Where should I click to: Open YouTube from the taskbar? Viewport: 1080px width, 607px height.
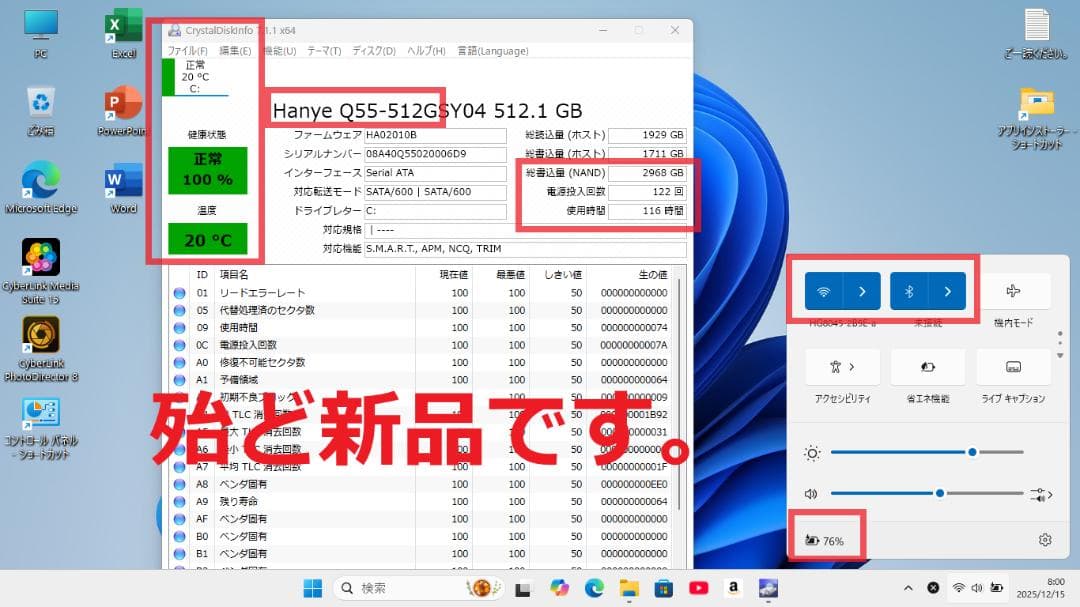coord(698,588)
